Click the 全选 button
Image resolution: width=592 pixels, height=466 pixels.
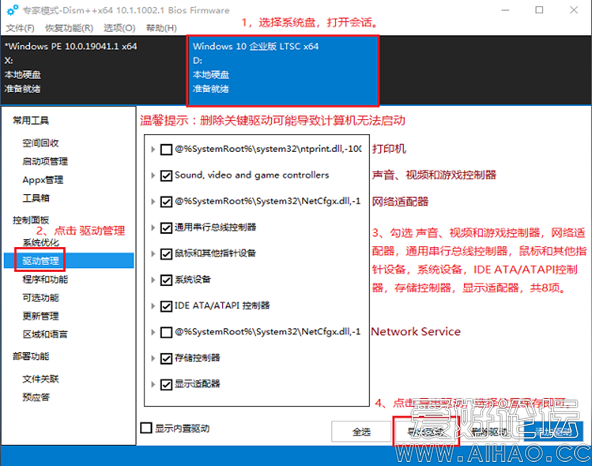[361, 432]
